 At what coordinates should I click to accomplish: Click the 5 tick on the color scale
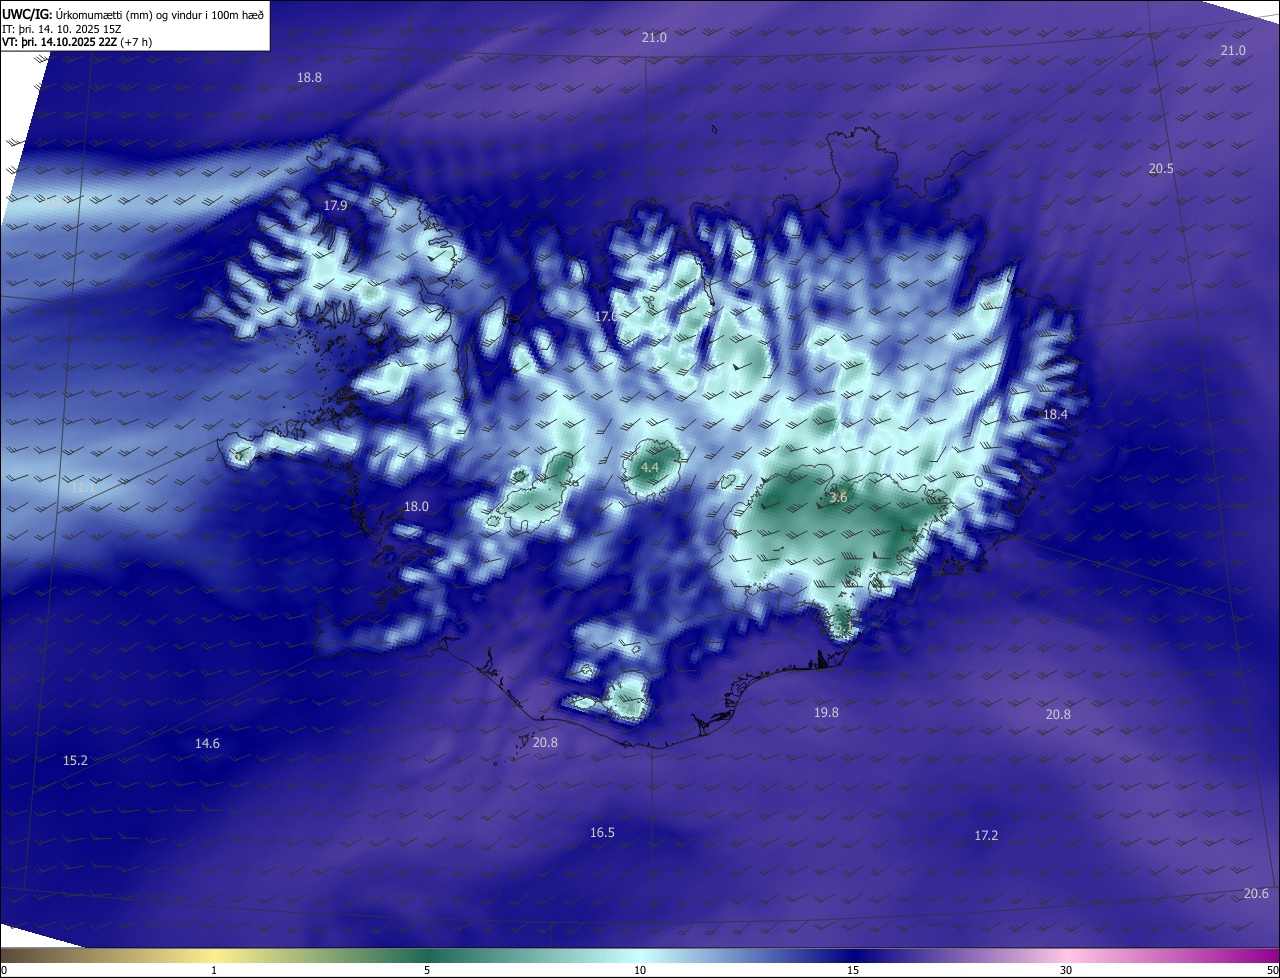(427, 970)
